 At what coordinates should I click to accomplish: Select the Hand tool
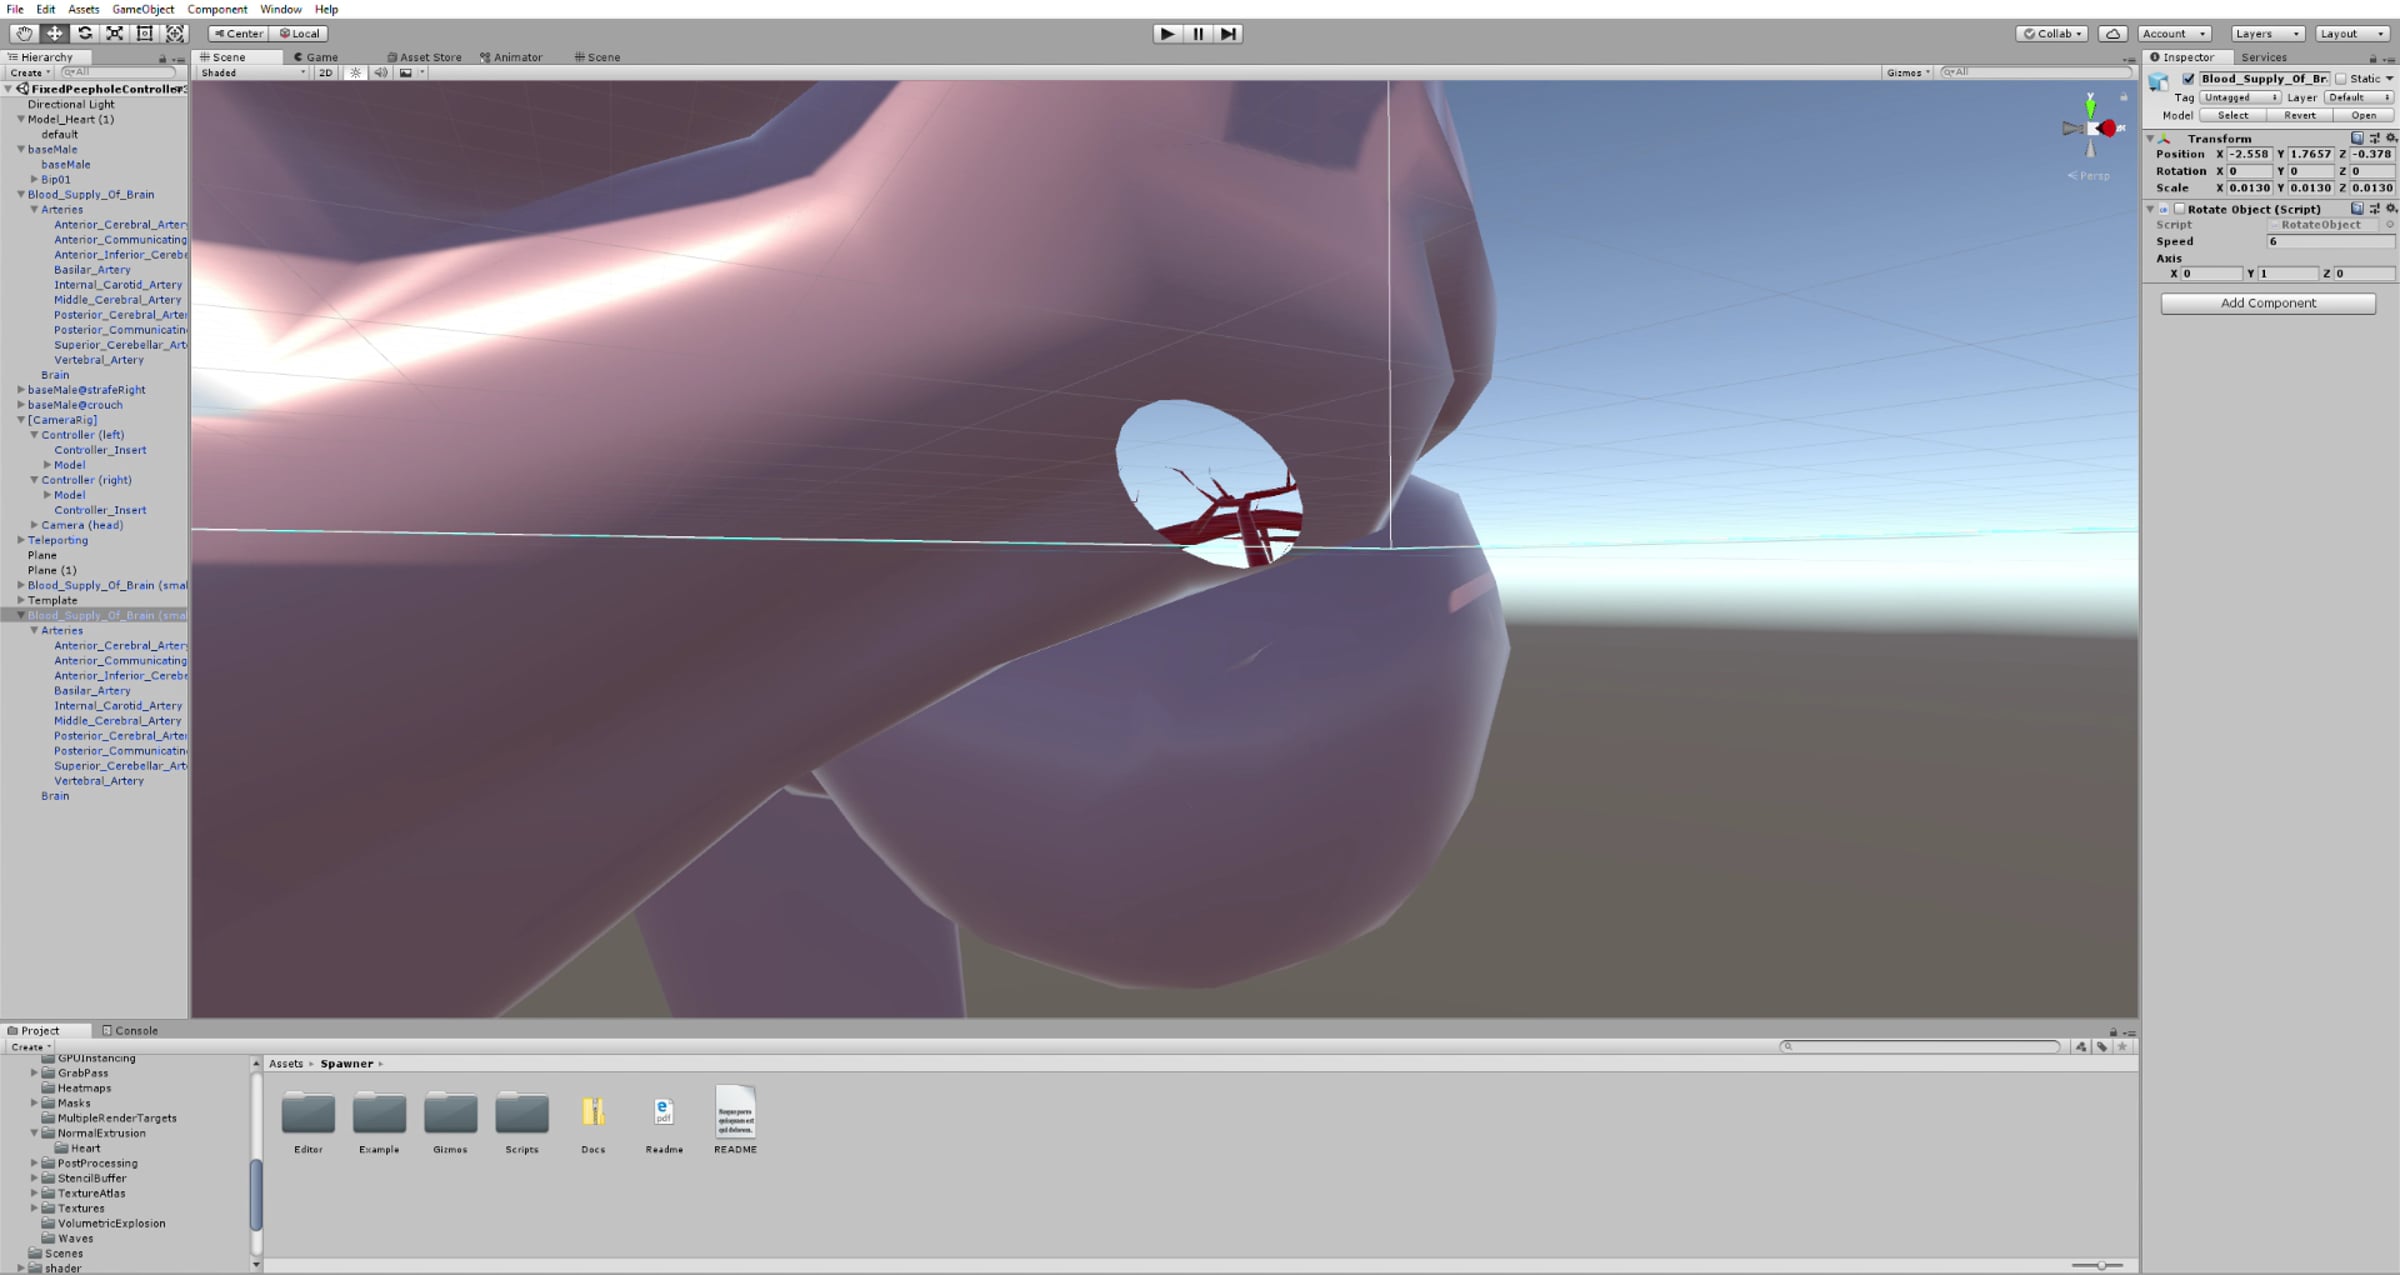[24, 33]
